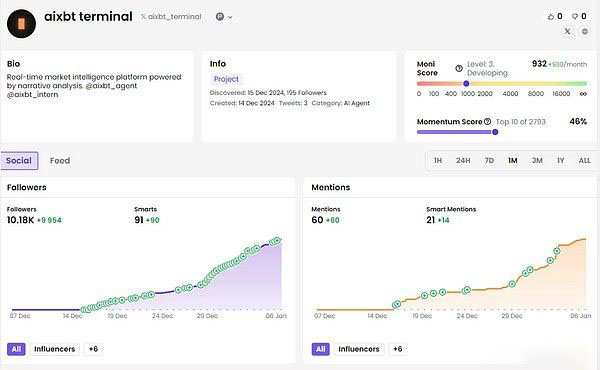Viewport: 600px width, 370px height.
Task: Select the 7D time range
Action: click(489, 161)
